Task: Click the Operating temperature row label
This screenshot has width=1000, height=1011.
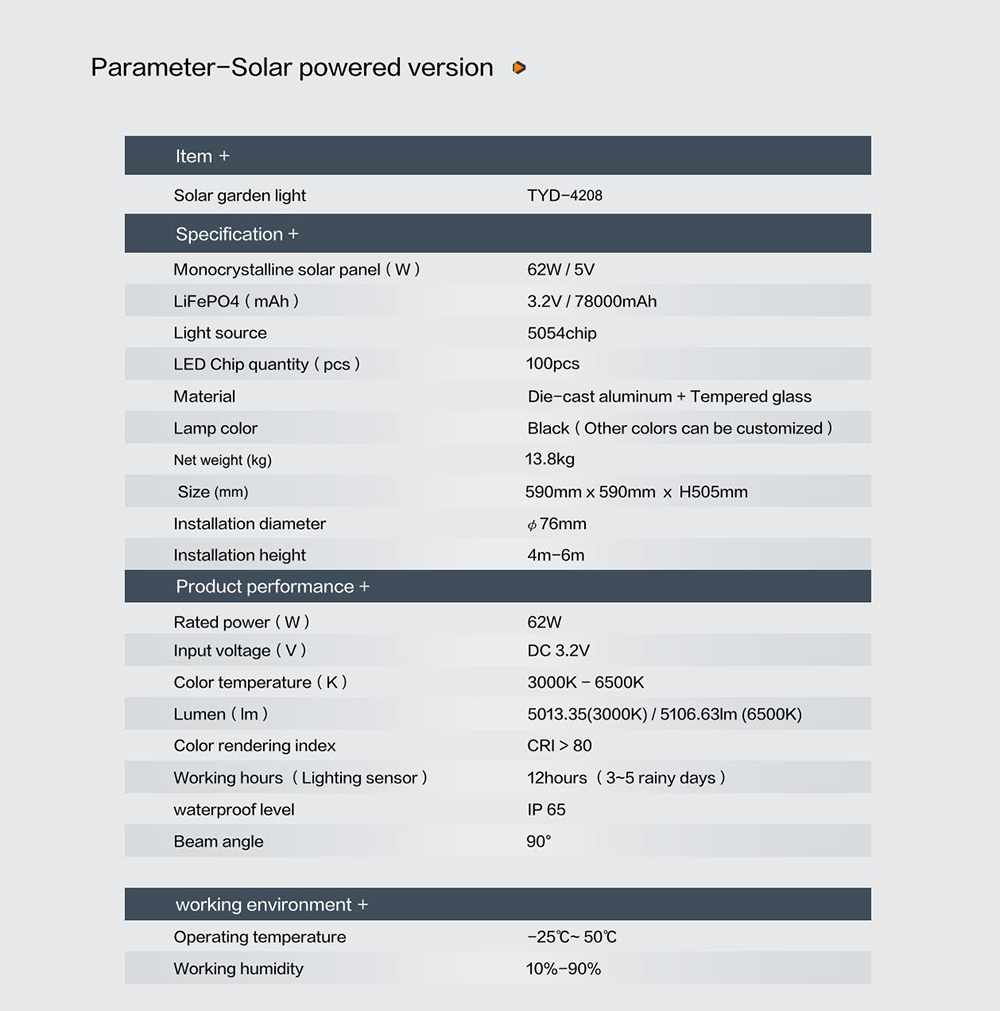Action: (260, 937)
